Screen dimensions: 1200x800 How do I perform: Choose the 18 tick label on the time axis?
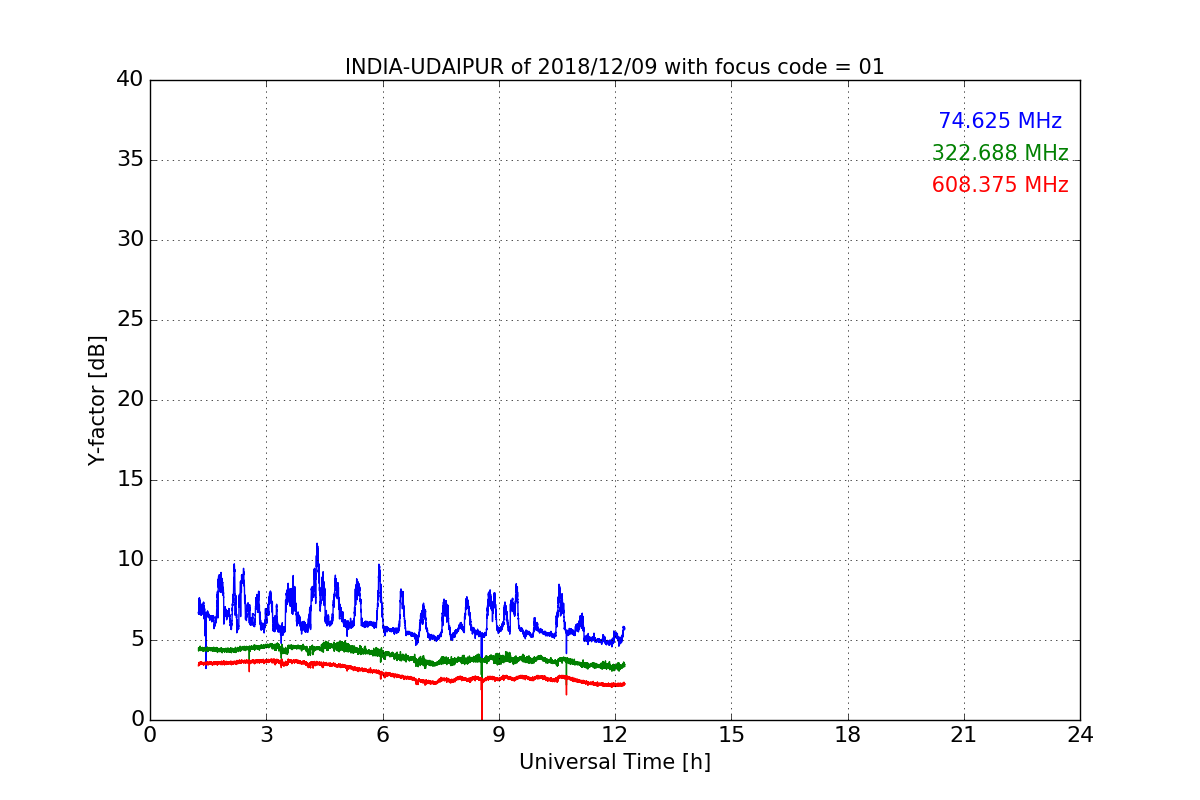(847, 736)
